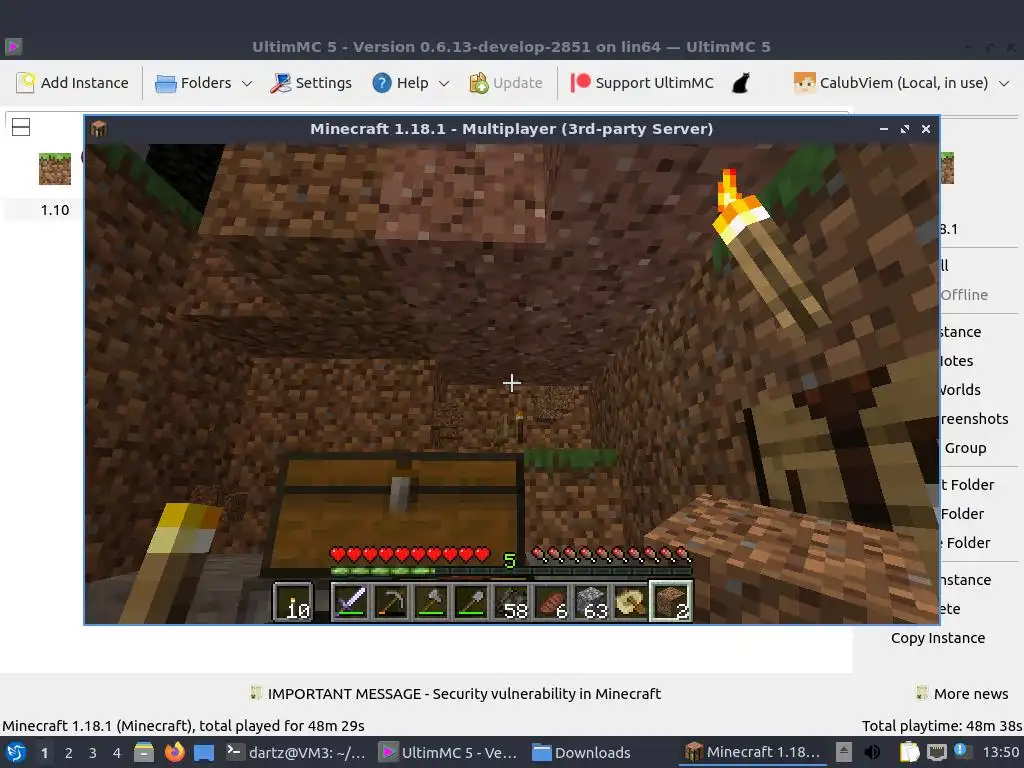This screenshot has height=768, width=1024.
Task: Click the red hearts health bar
Action: click(x=409, y=555)
